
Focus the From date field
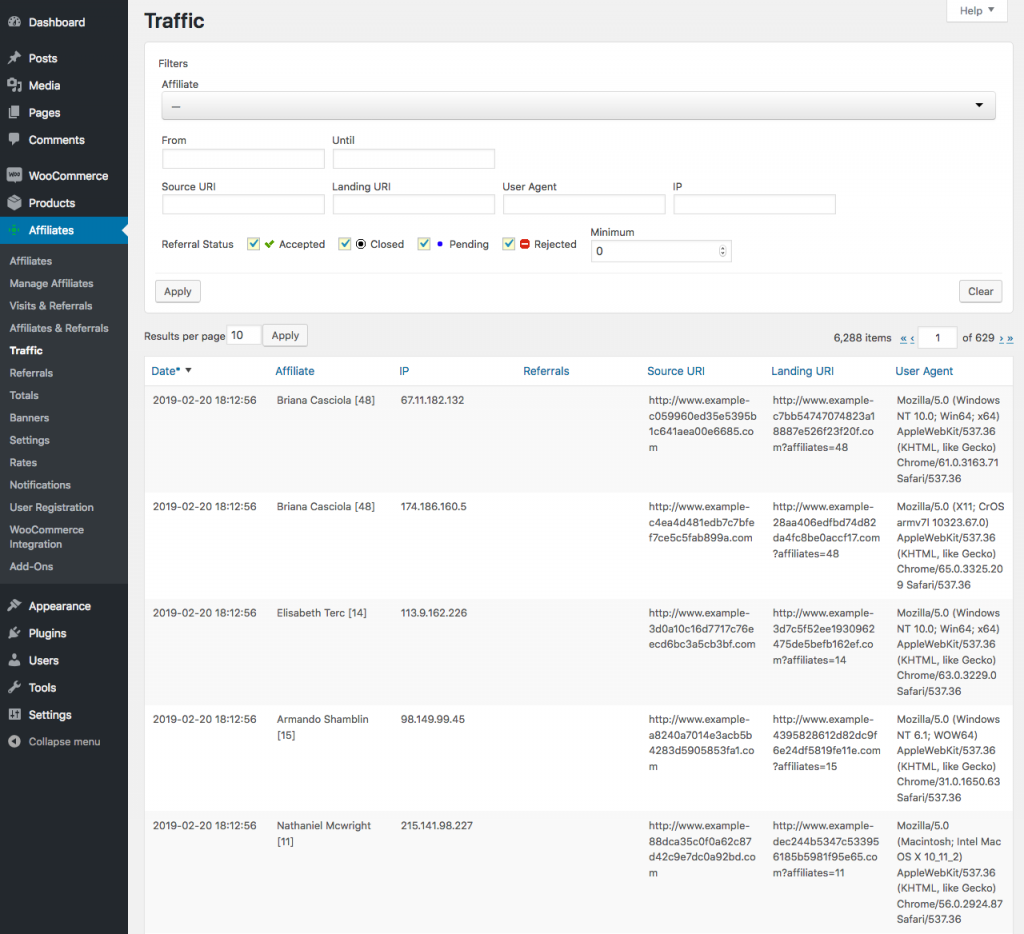[243, 159]
